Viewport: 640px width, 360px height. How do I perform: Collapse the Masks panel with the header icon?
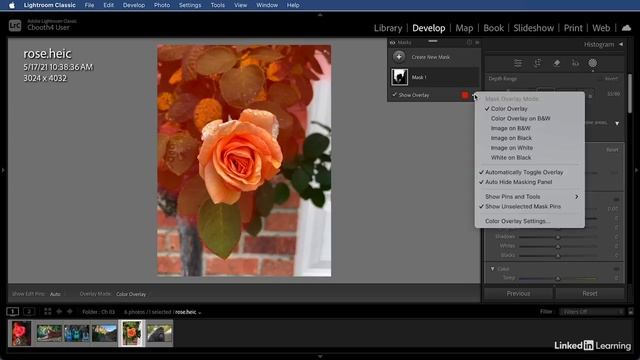pyautogui.click(x=477, y=42)
